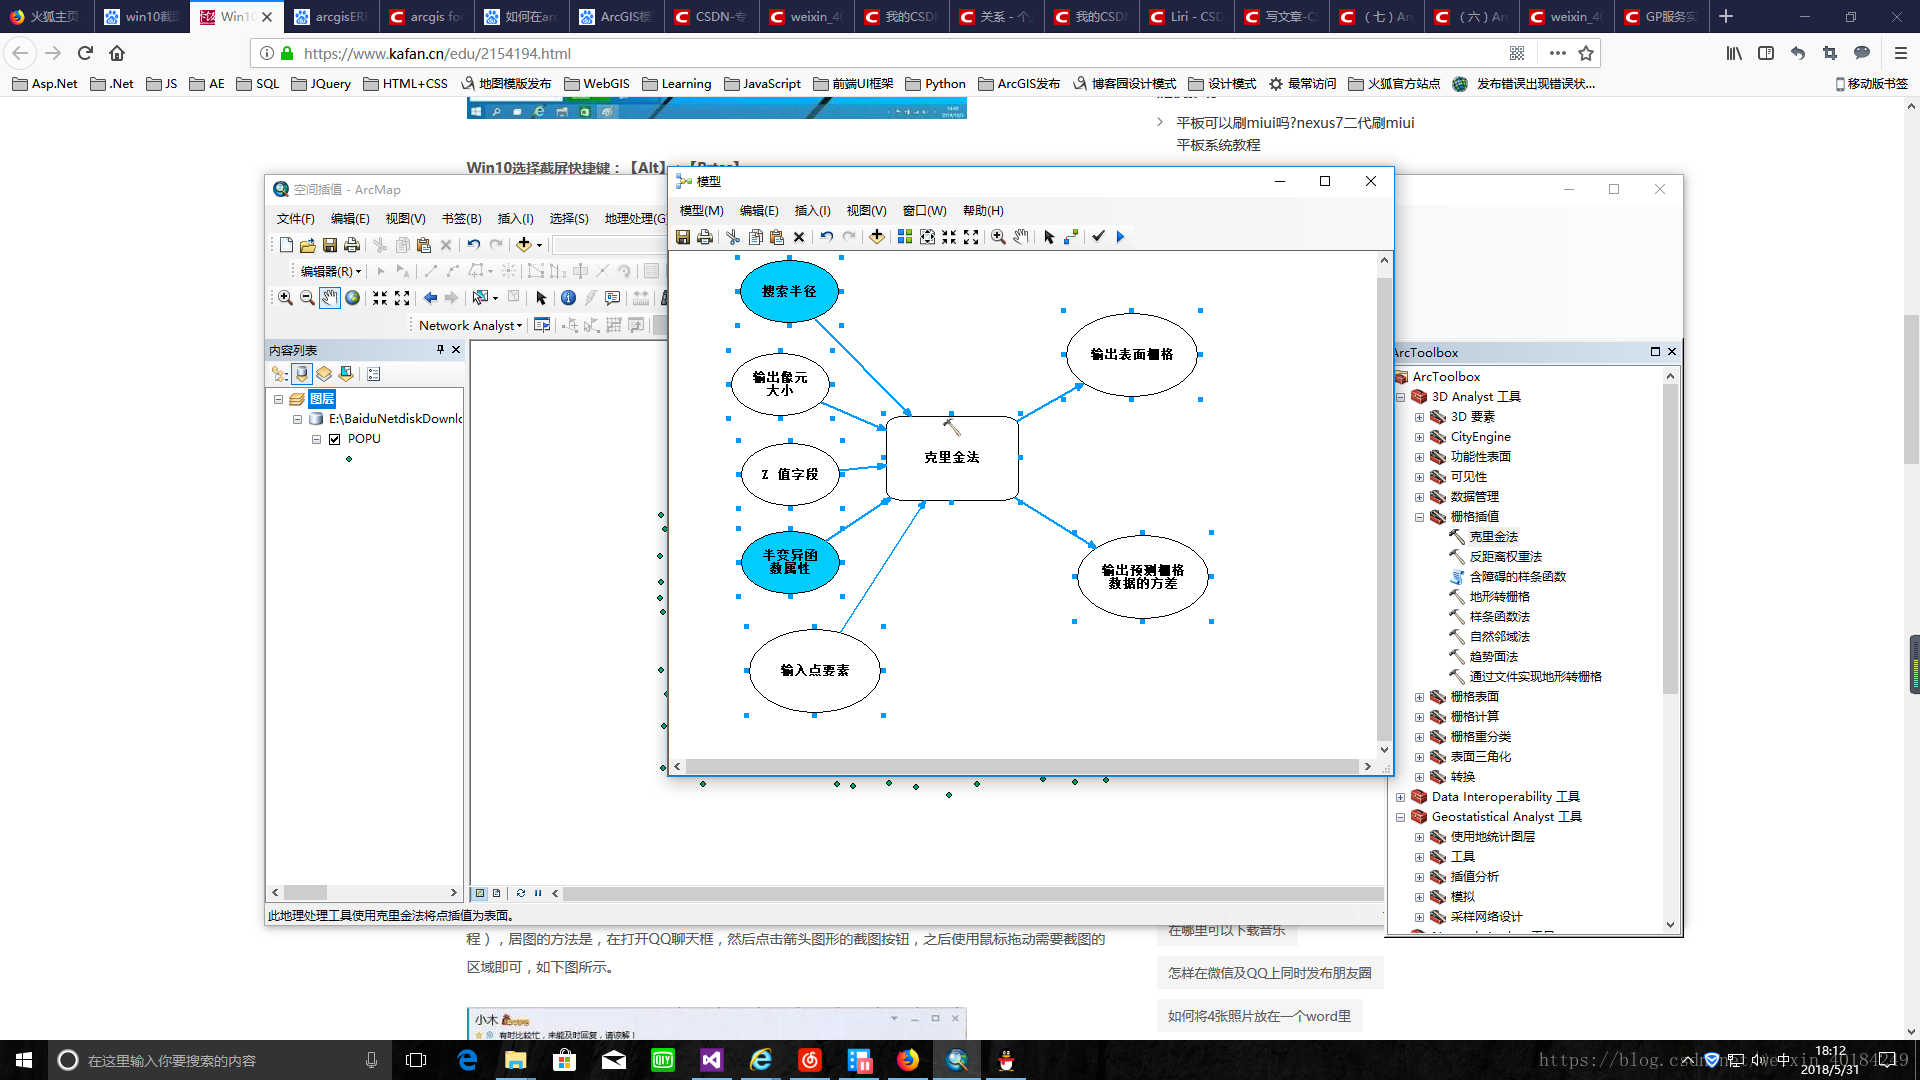Select the 输入点要素 ellipse in model
The height and width of the screenshot is (1080, 1920).
tap(814, 671)
